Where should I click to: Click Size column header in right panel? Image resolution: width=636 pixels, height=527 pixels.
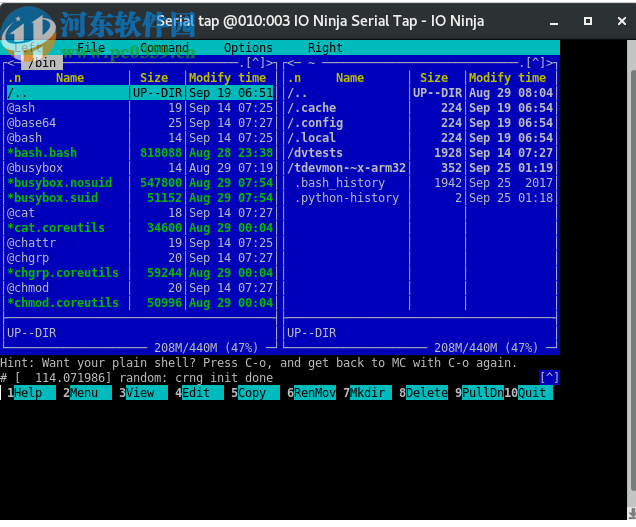[434, 78]
